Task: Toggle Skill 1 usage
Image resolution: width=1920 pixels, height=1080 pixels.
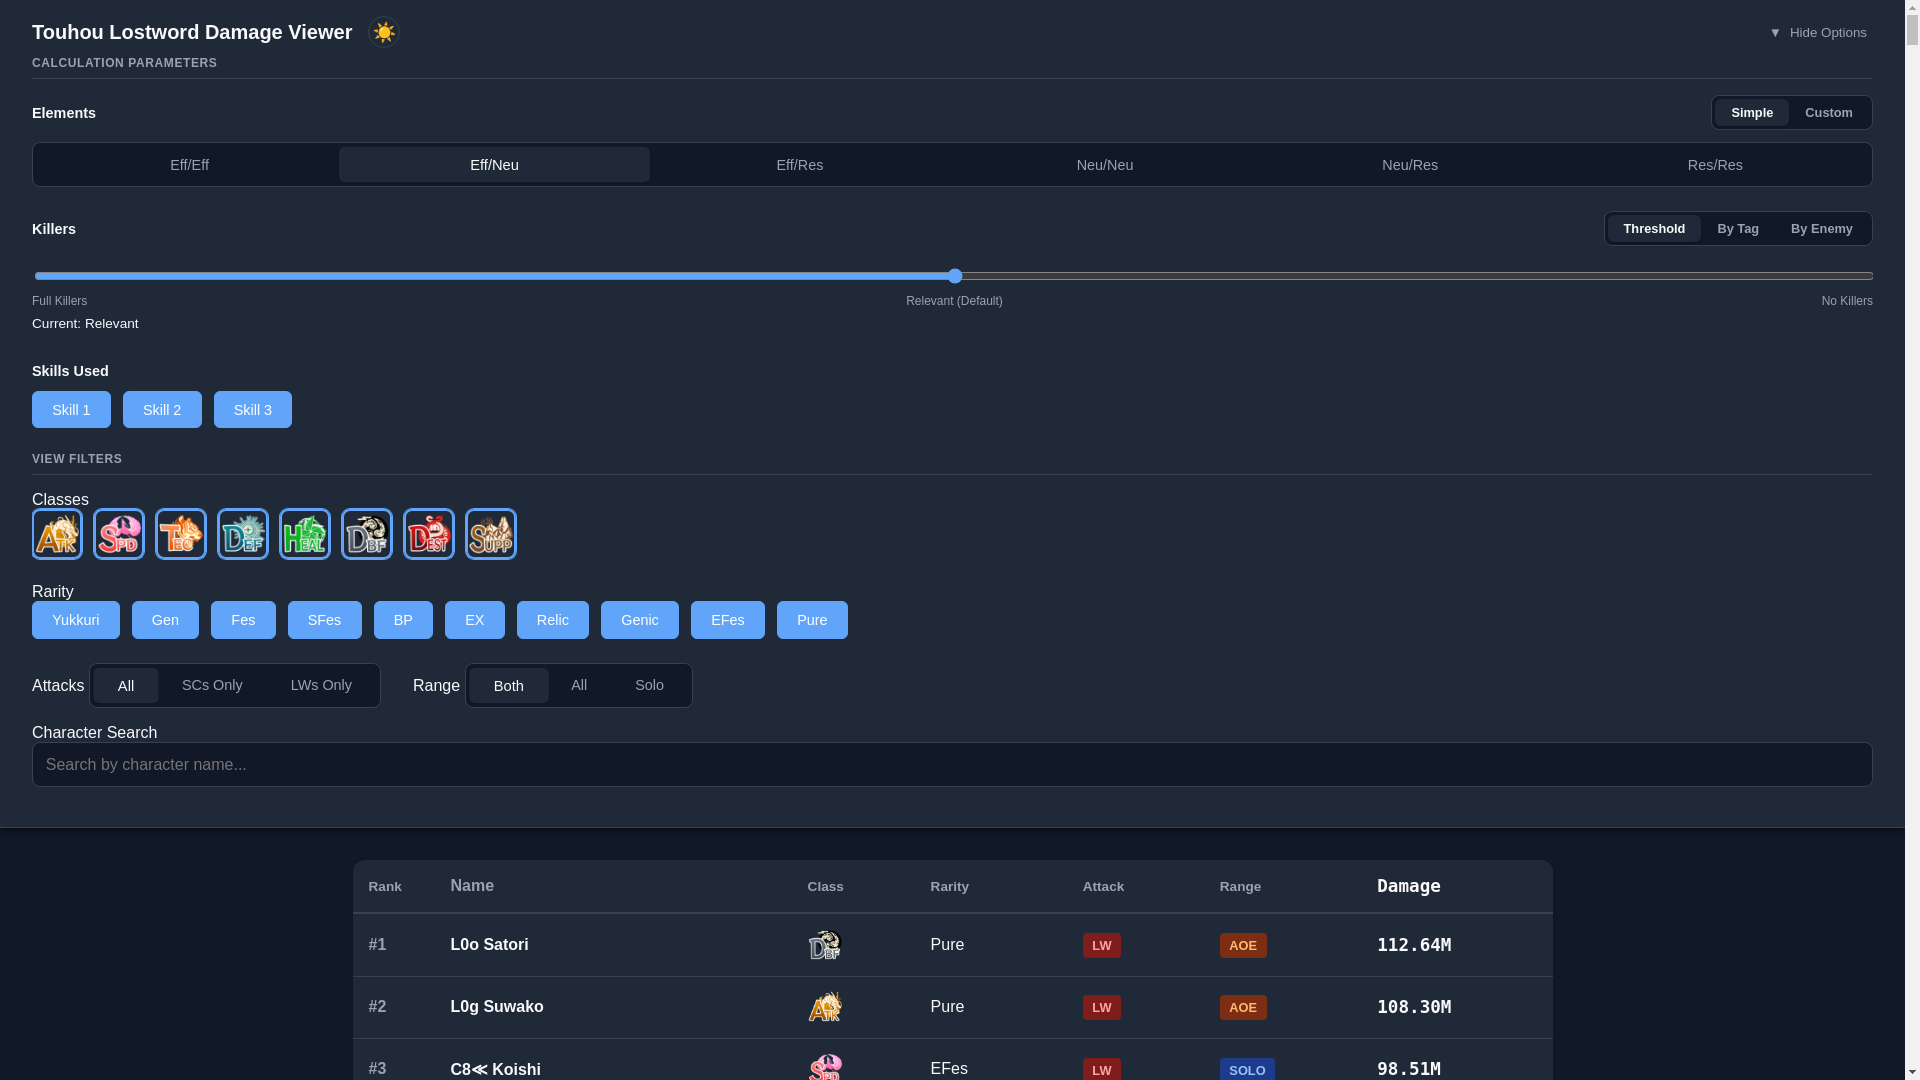Action: click(x=71, y=410)
